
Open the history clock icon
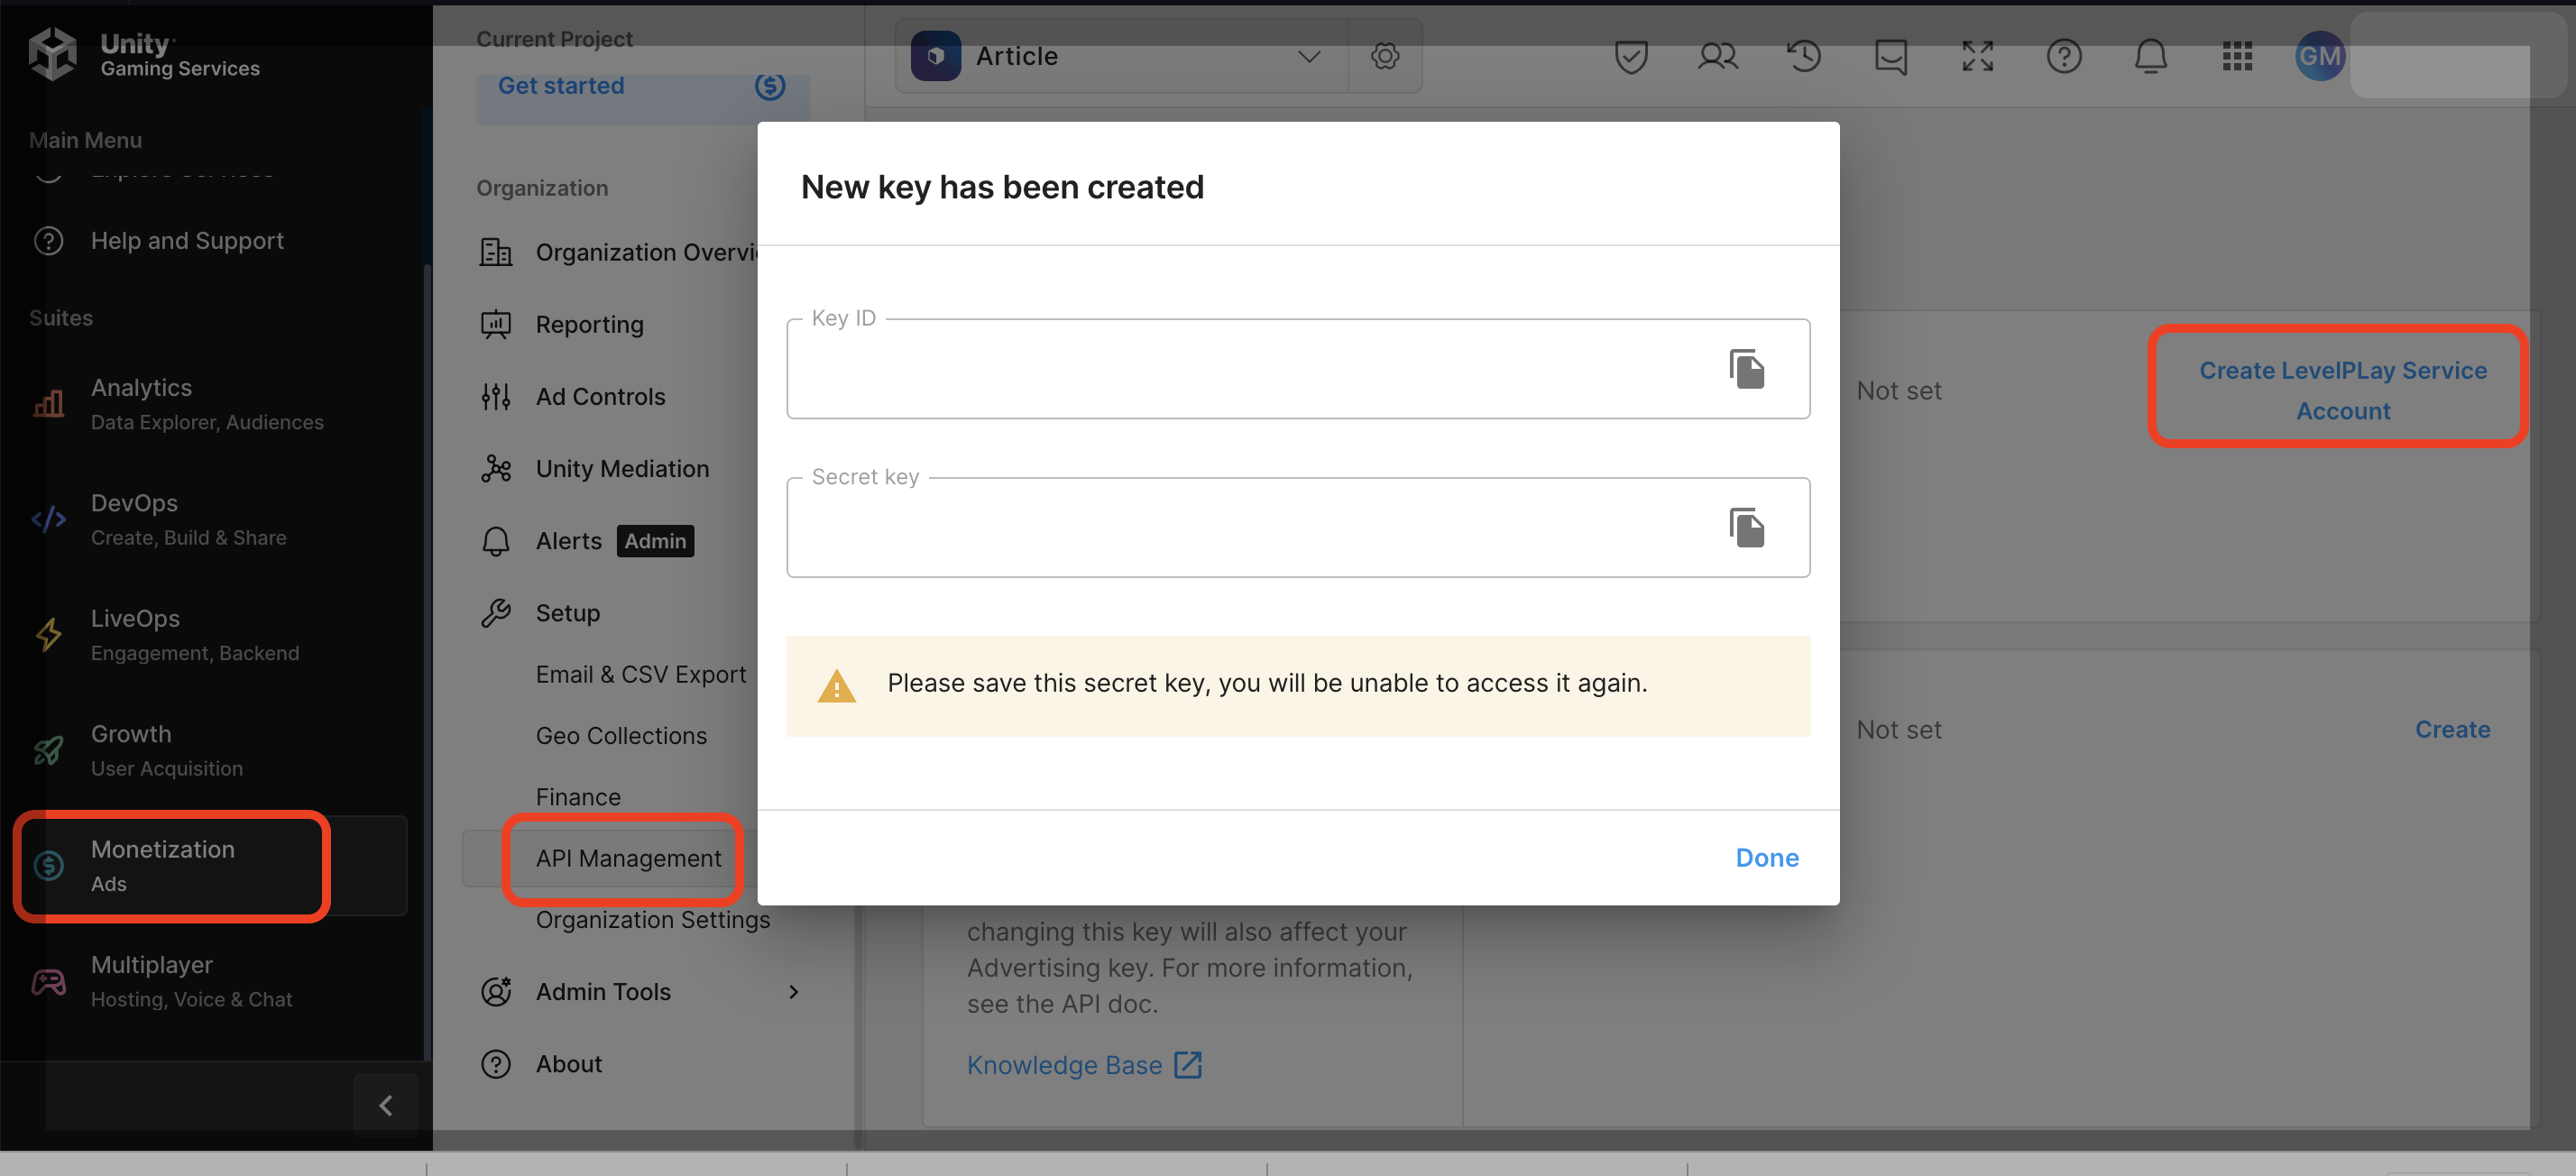point(1804,57)
